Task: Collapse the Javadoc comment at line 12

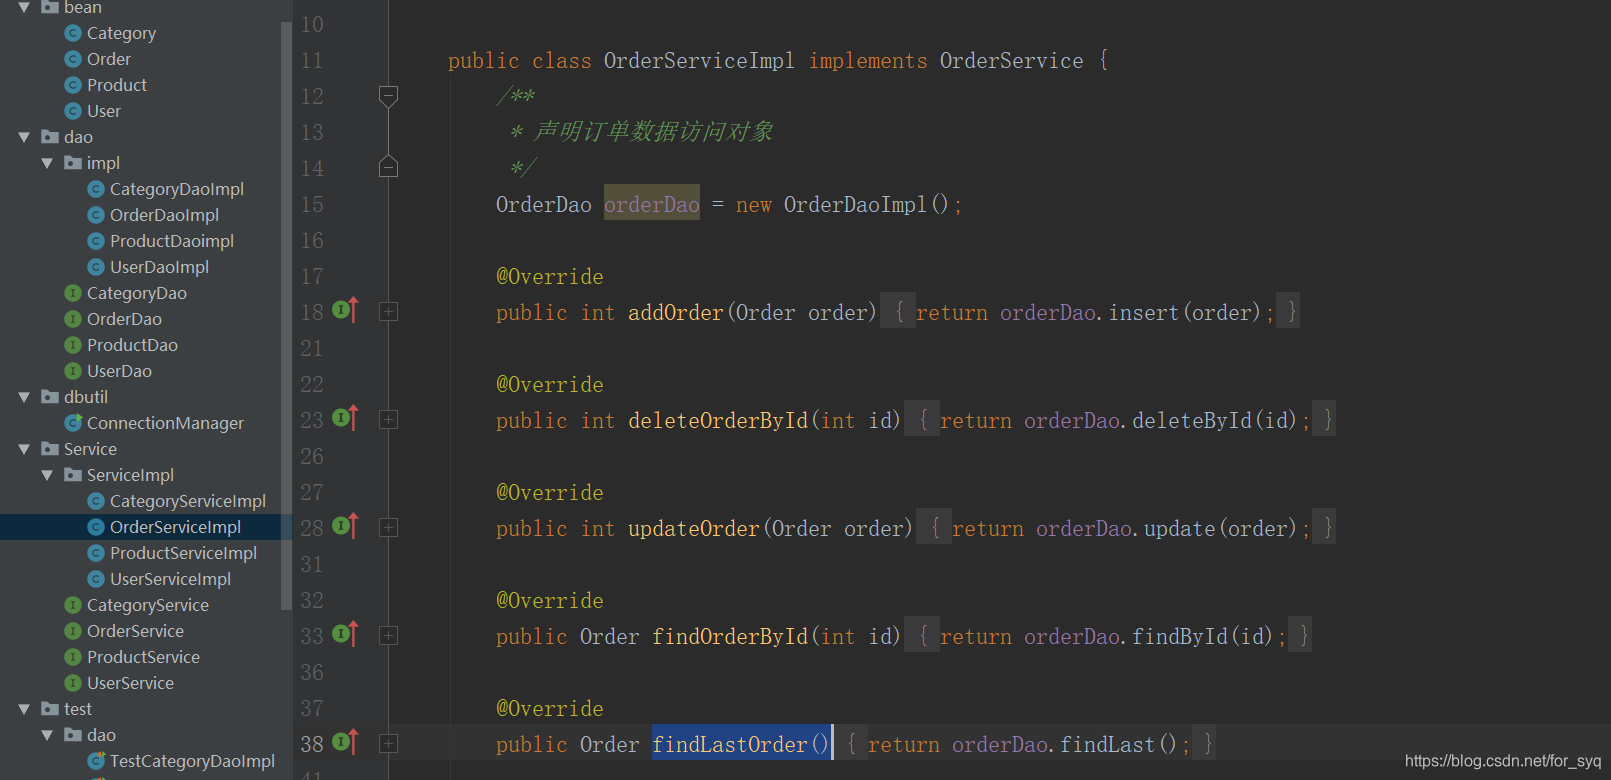Action: 389,96
